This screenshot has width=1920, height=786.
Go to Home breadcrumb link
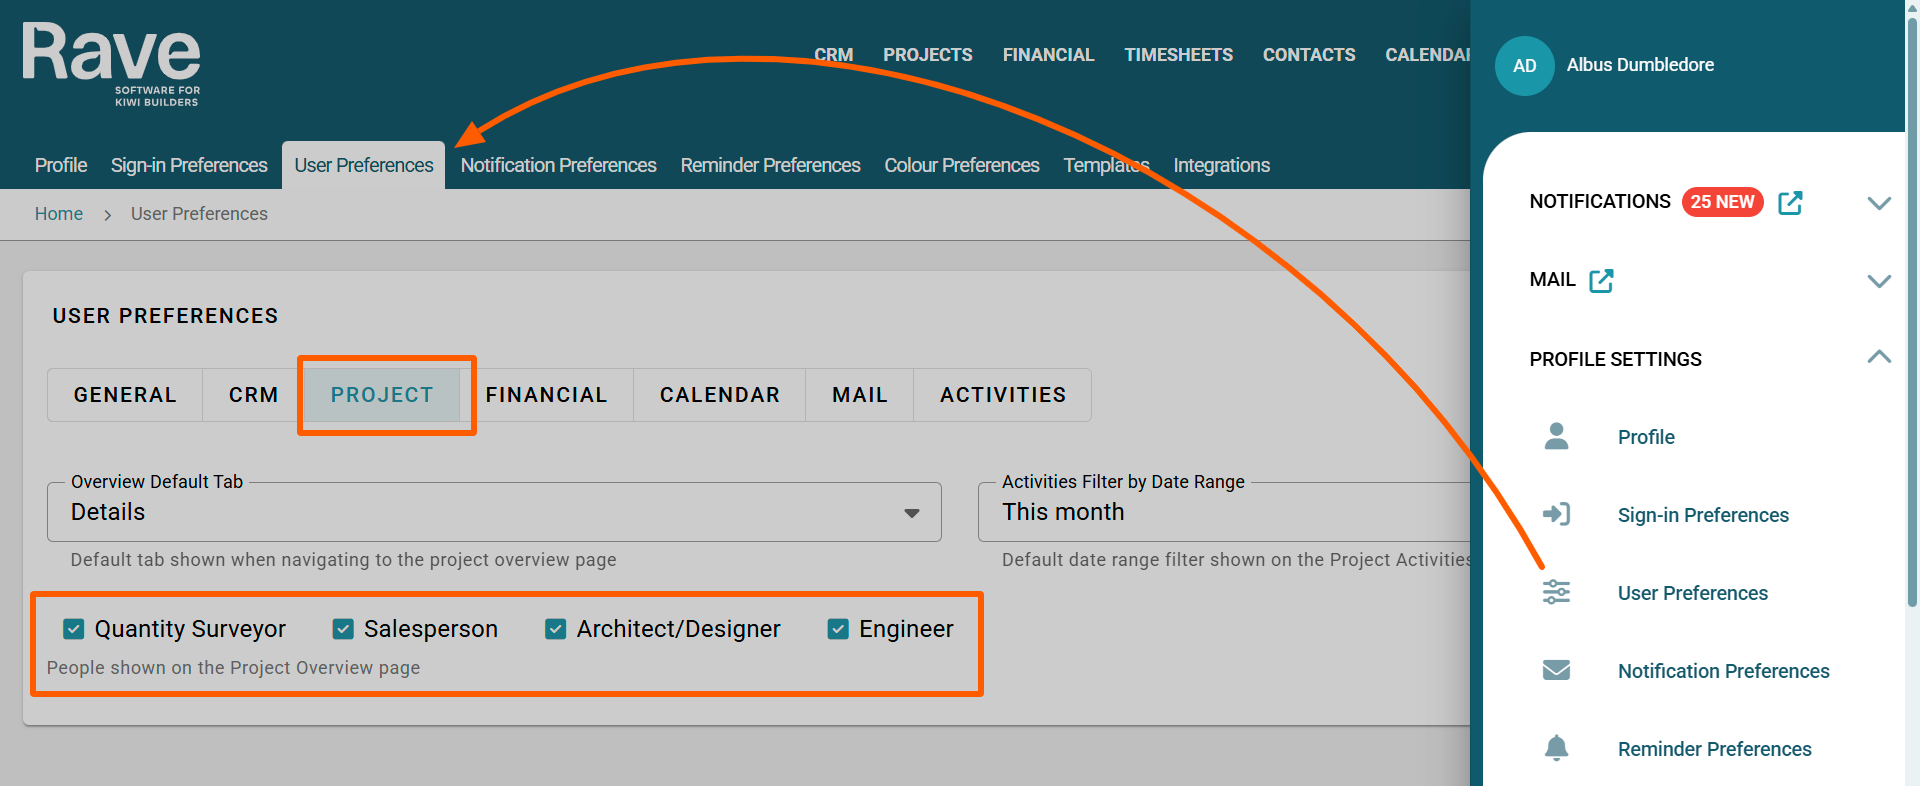(59, 214)
